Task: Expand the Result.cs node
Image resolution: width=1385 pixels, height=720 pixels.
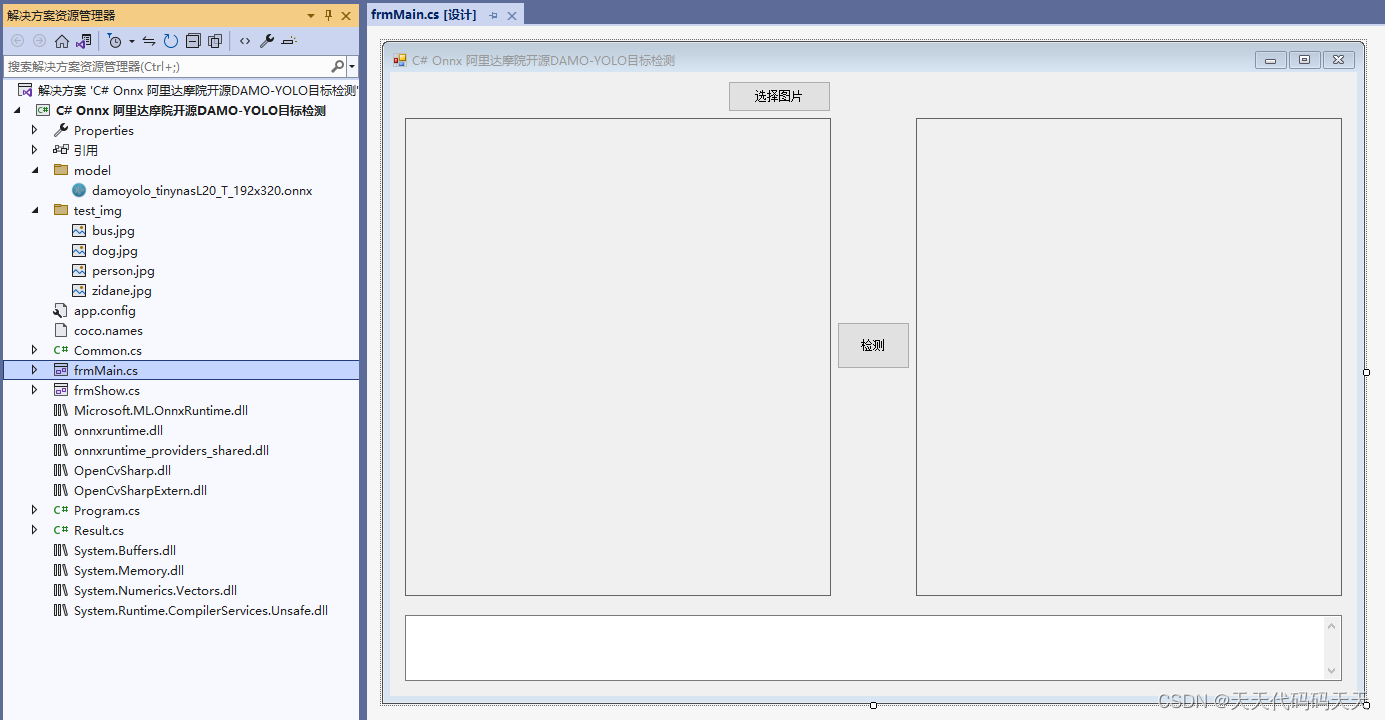Action: tap(34, 530)
